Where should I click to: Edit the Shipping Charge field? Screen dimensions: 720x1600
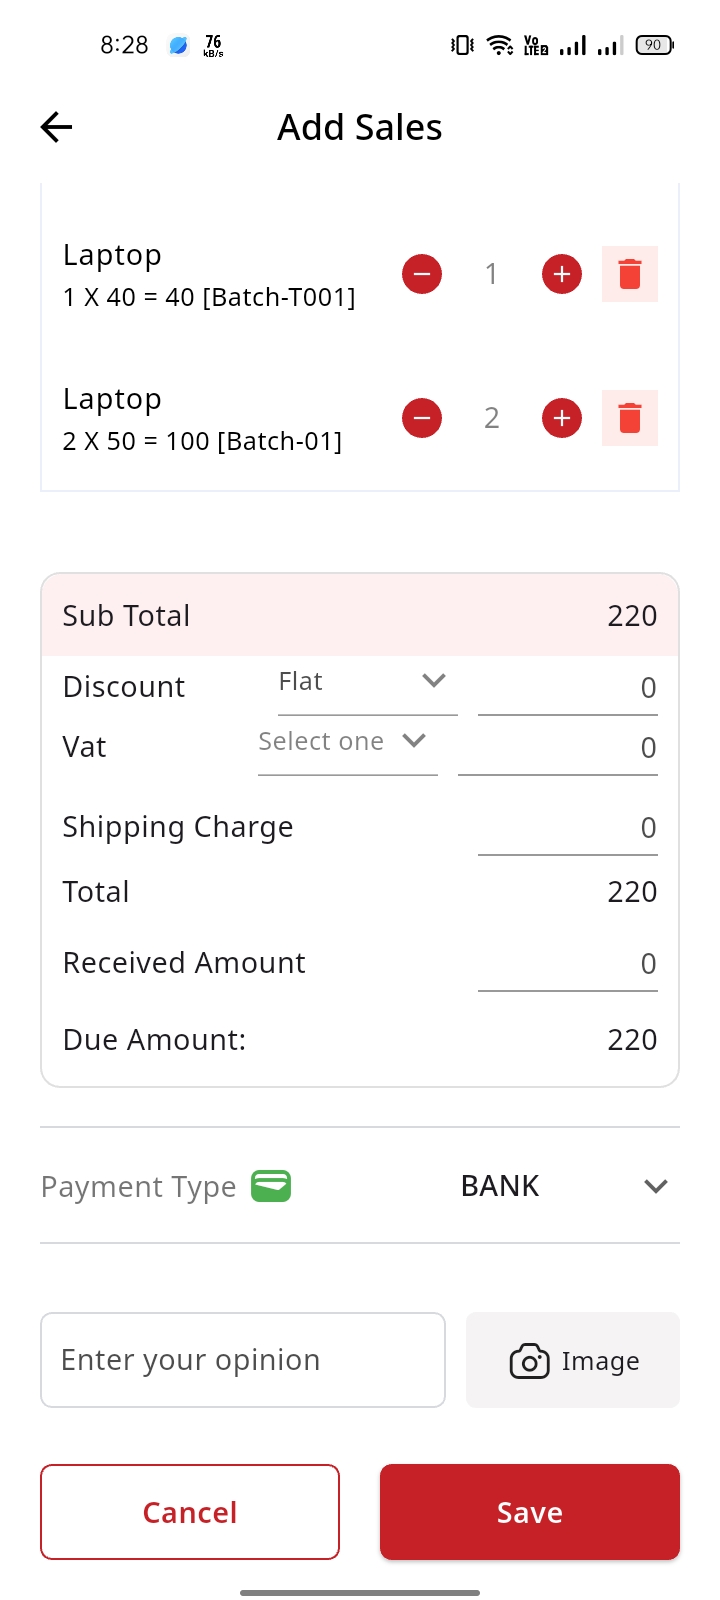[x=567, y=828]
